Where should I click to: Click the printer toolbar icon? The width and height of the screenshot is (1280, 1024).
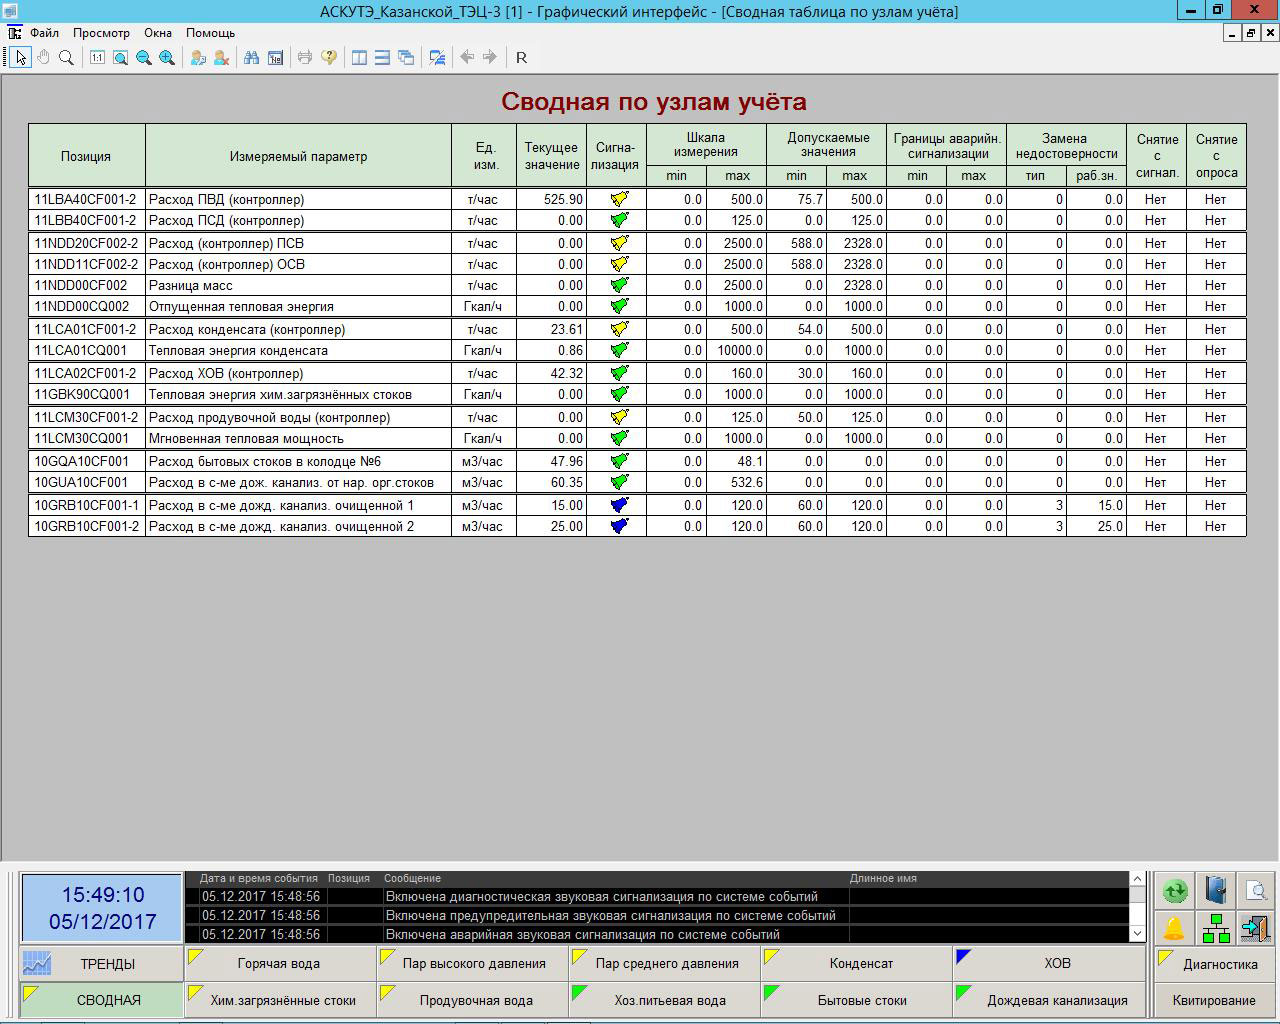click(305, 57)
